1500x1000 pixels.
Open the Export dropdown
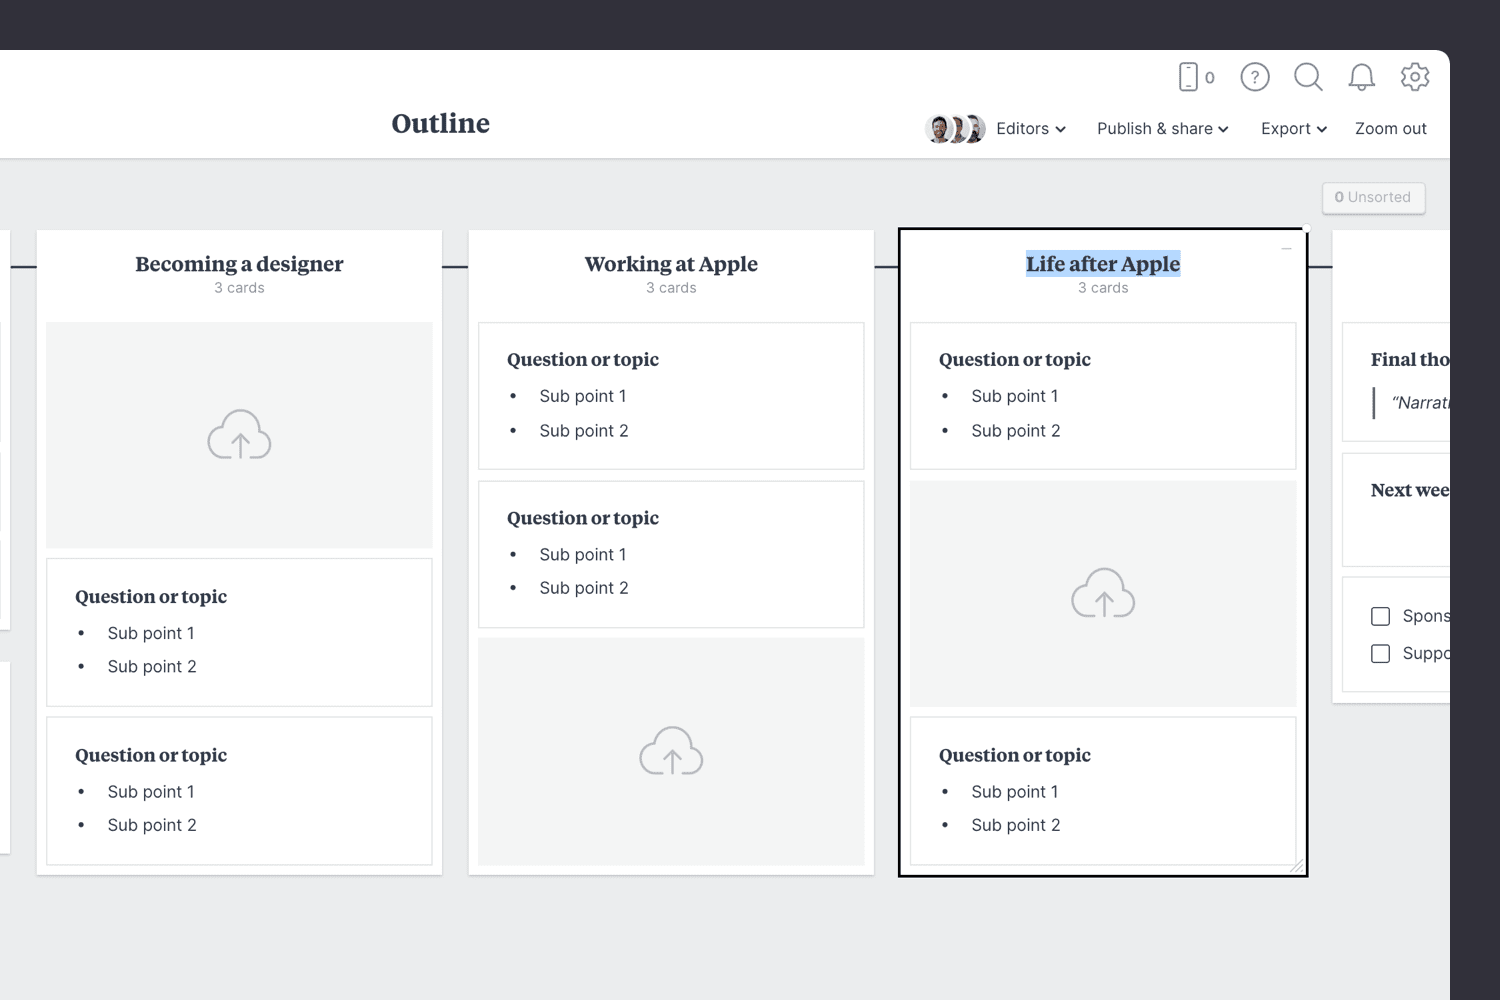coord(1292,128)
